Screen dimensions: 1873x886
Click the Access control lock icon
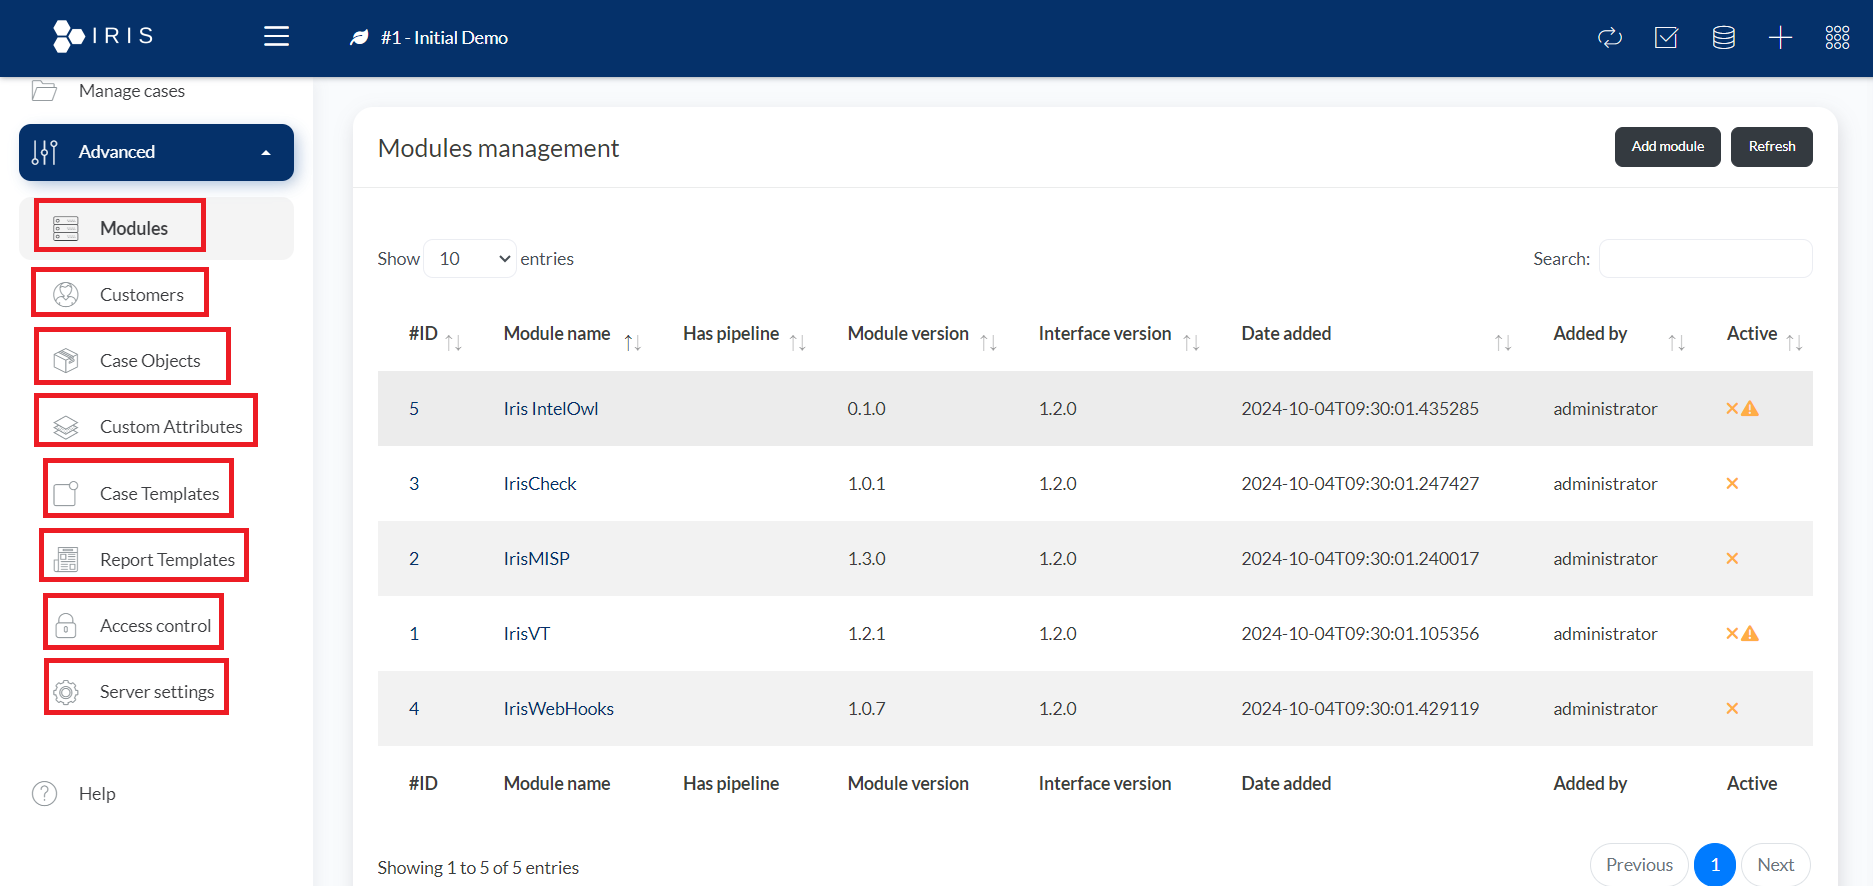[x=66, y=625]
